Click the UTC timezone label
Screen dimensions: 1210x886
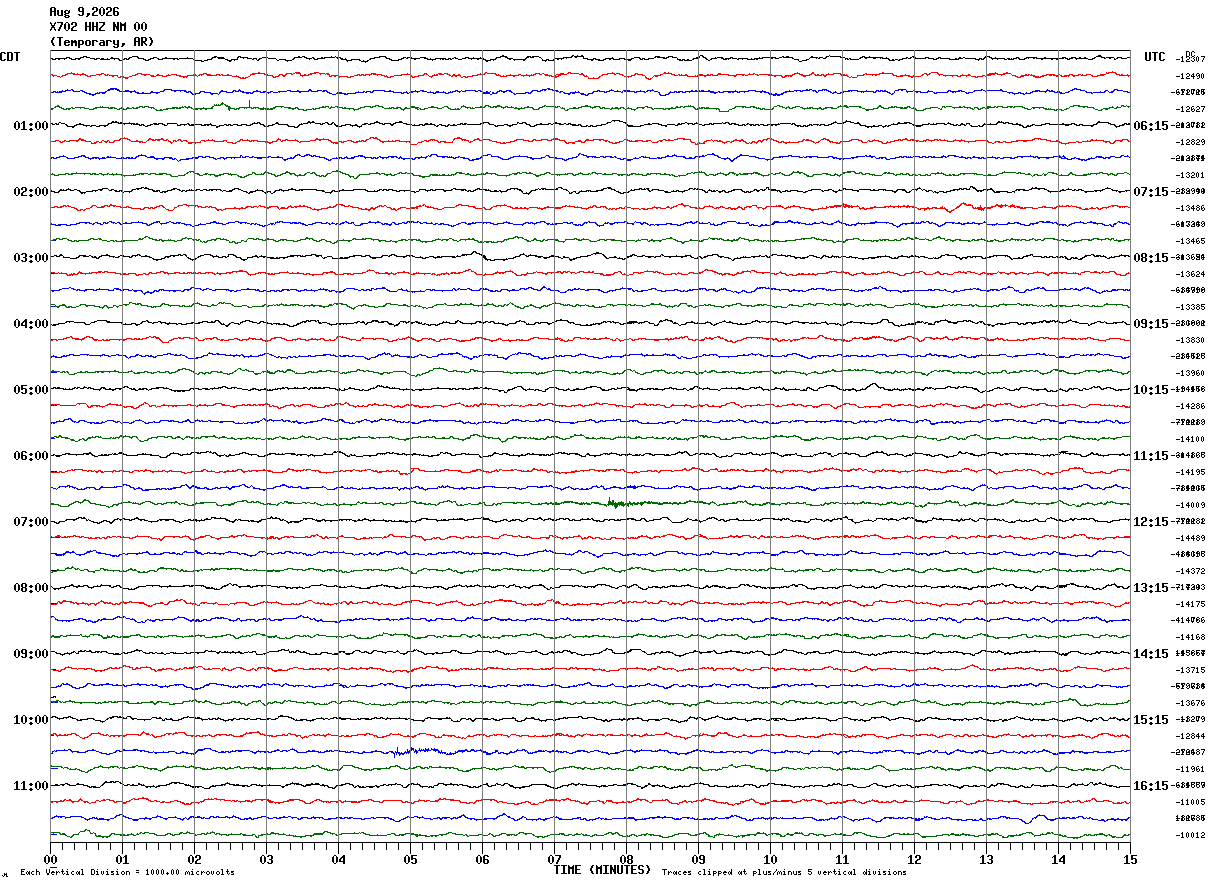(1155, 57)
